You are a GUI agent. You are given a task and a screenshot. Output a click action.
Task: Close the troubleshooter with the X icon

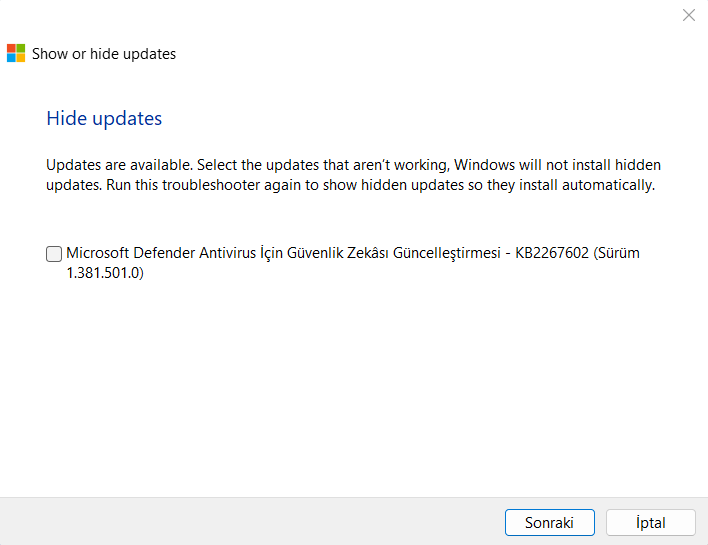[688, 15]
